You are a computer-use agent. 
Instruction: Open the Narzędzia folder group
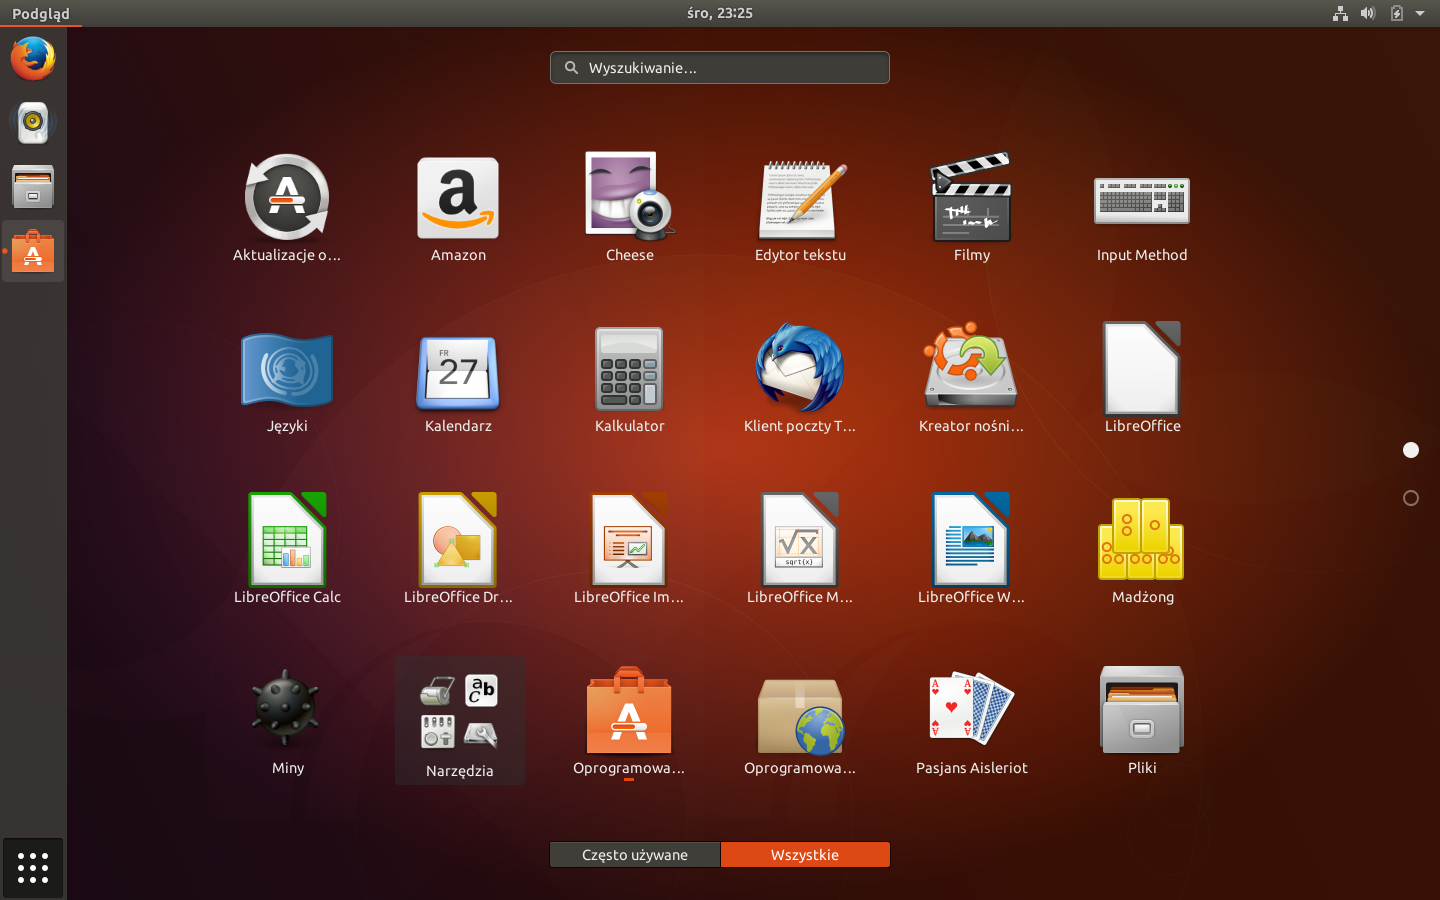[459, 721]
